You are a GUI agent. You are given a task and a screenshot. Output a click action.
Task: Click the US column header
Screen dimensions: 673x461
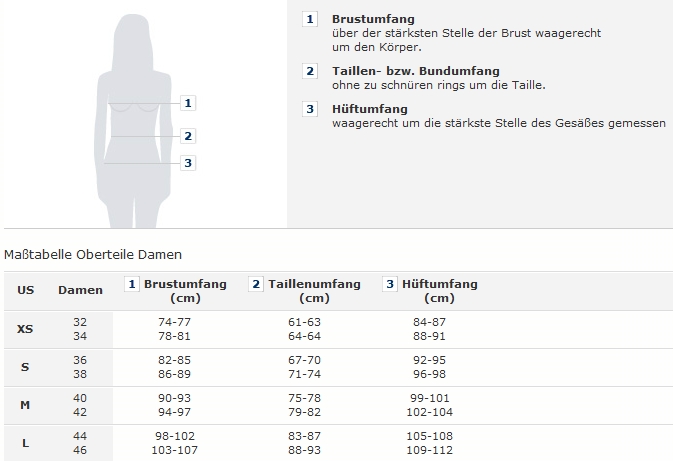point(26,290)
